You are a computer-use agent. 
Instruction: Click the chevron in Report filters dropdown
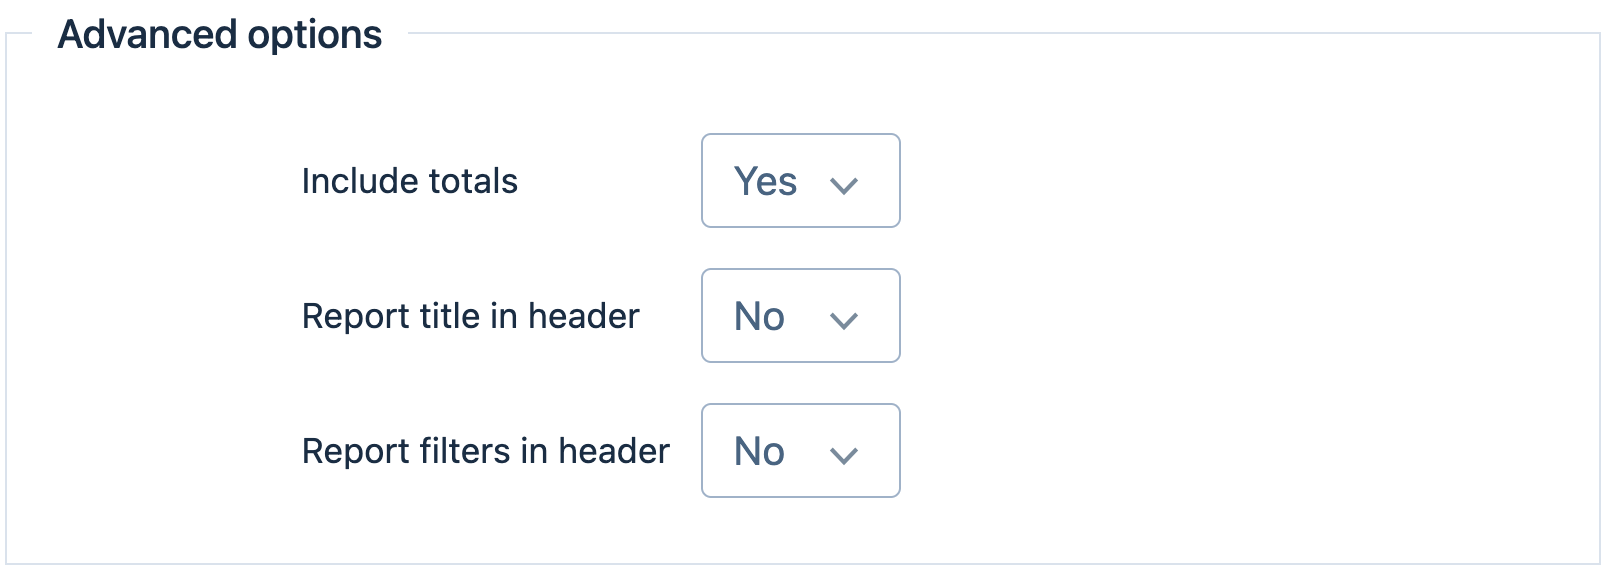tap(844, 455)
